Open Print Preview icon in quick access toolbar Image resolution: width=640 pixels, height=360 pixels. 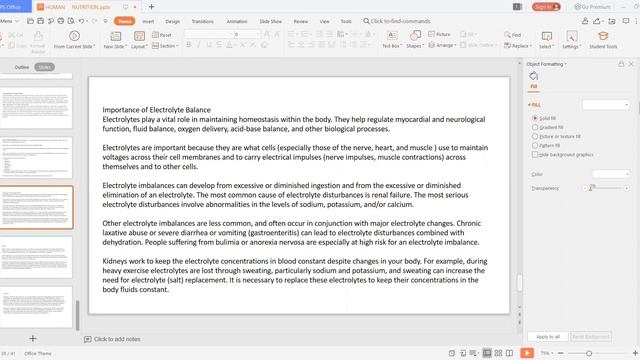coord(71,21)
